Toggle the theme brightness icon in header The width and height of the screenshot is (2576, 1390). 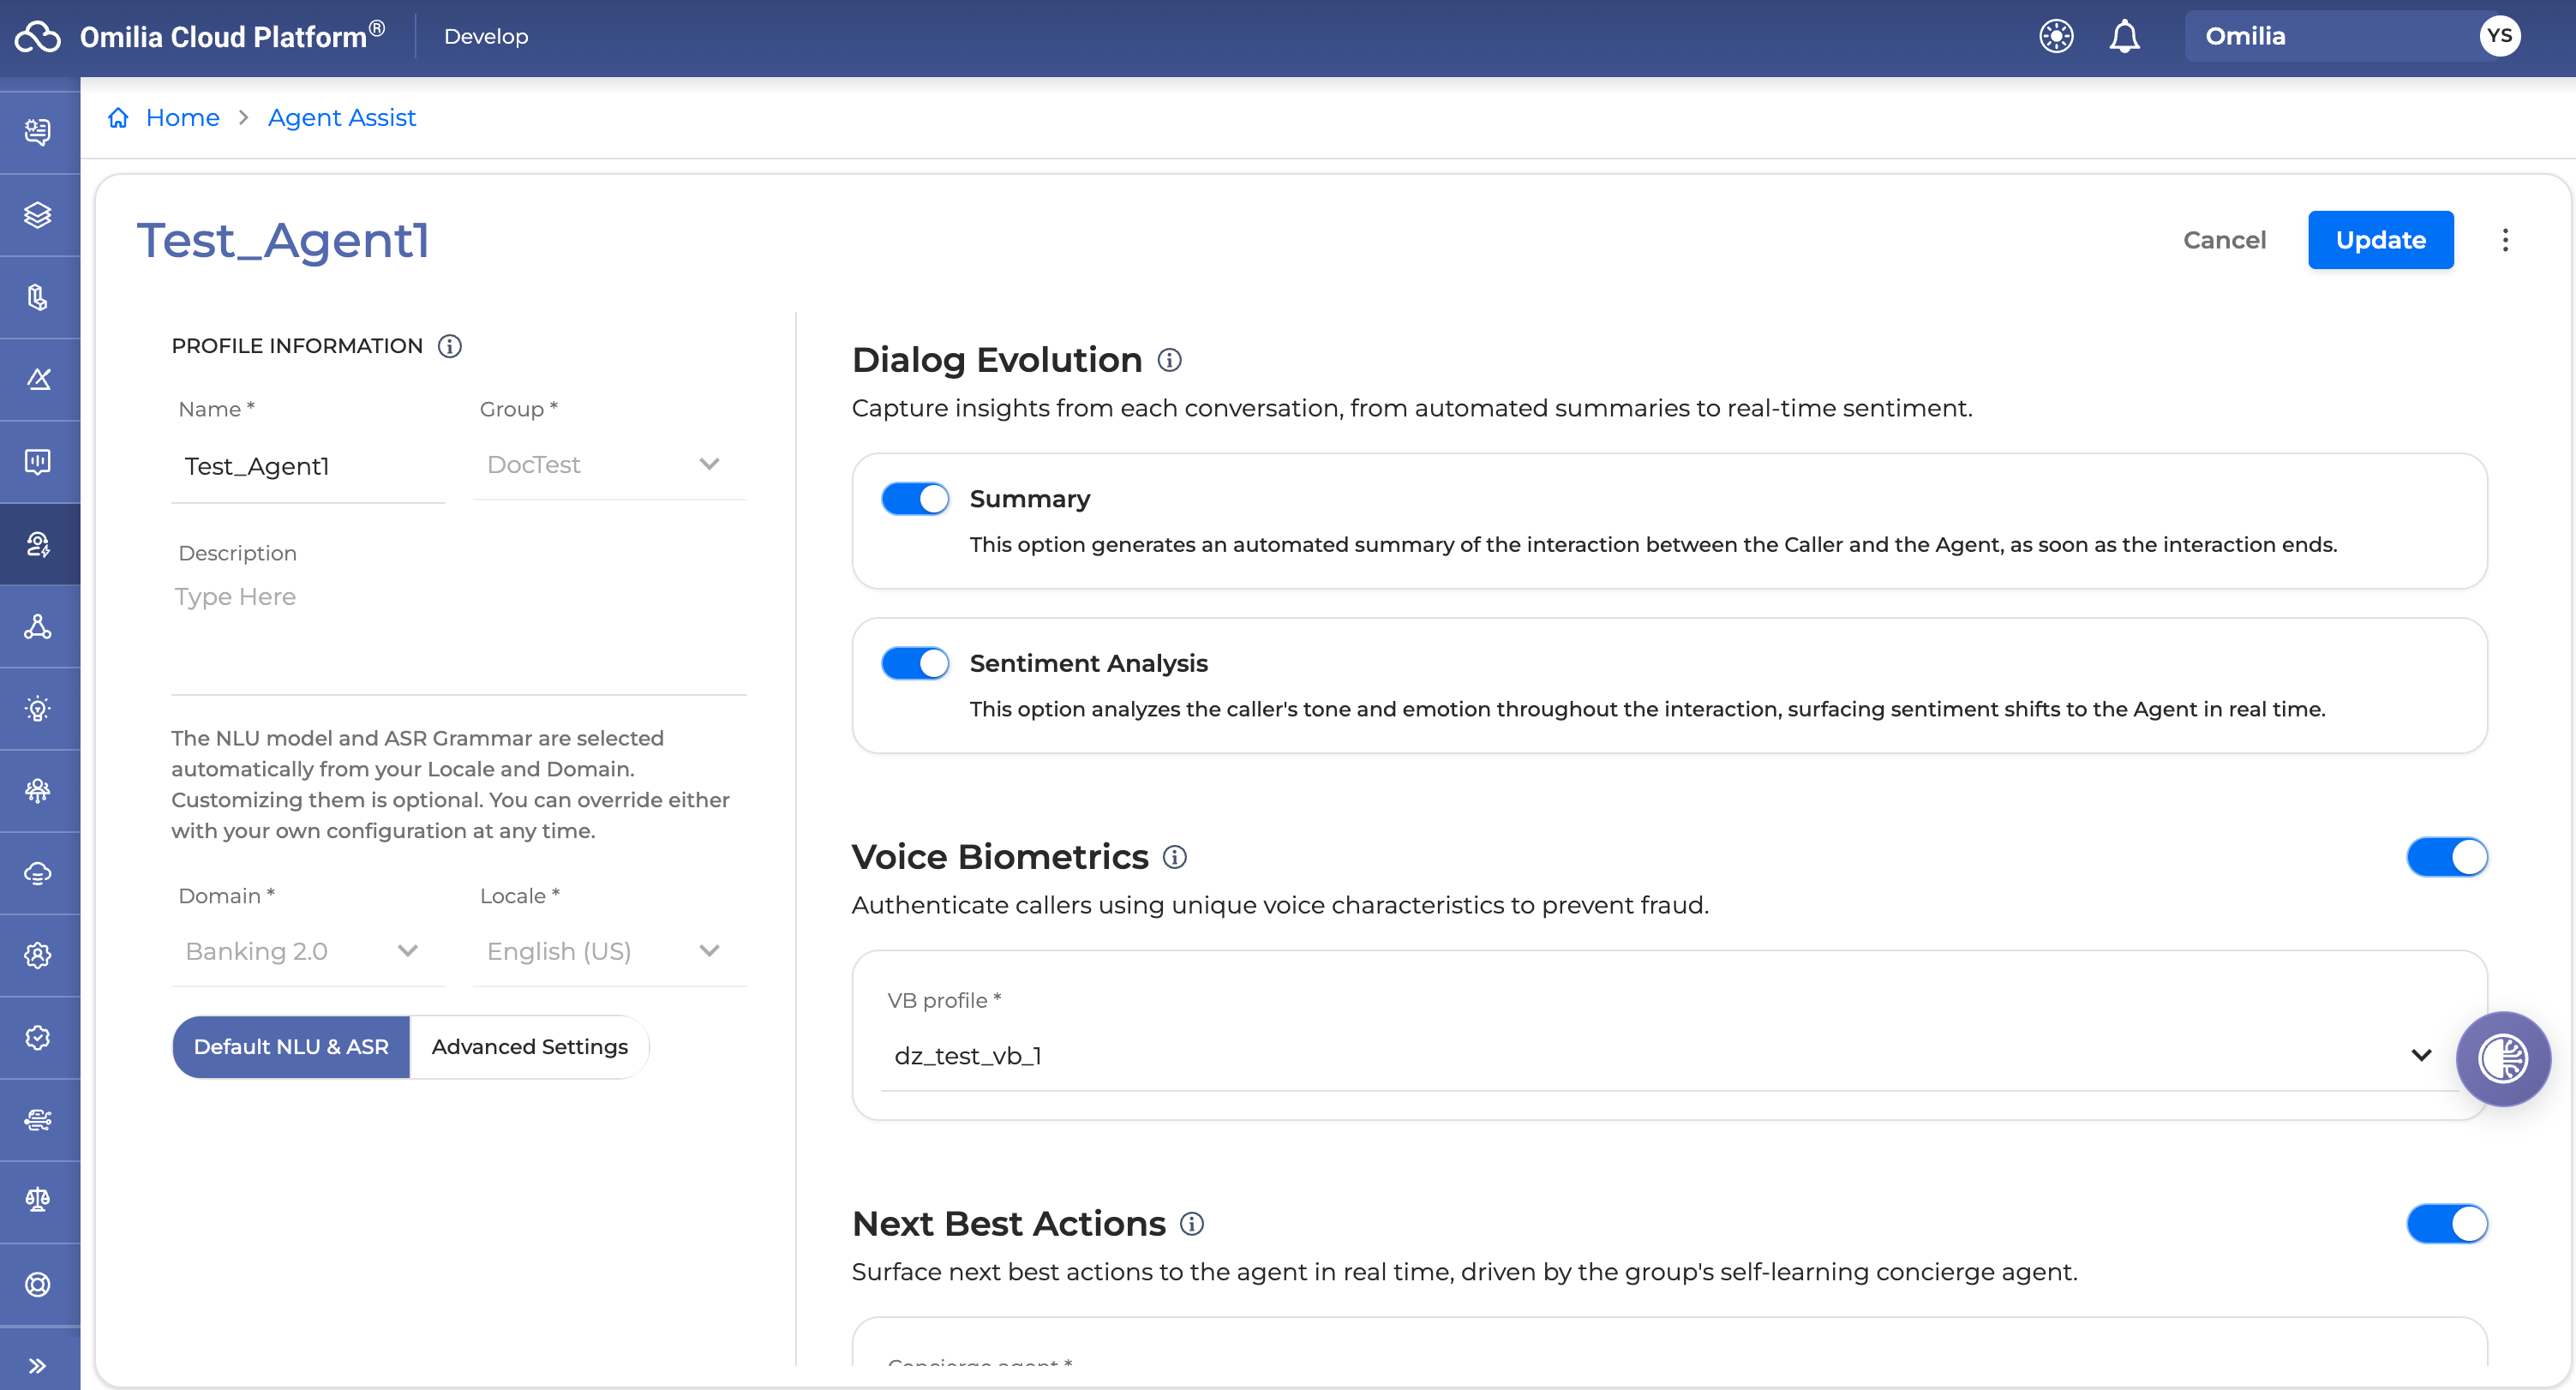coord(2056,37)
